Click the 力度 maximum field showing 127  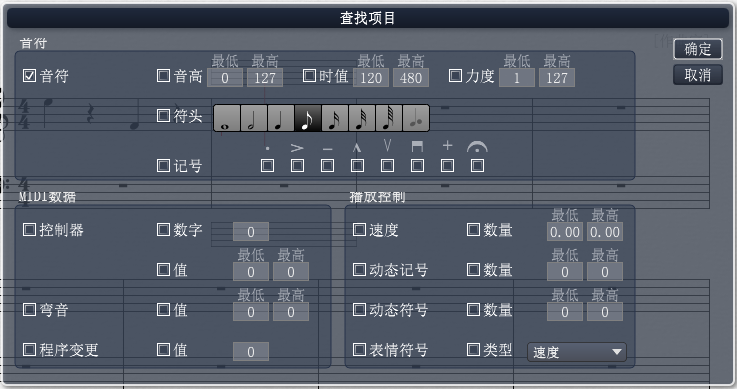pos(557,78)
